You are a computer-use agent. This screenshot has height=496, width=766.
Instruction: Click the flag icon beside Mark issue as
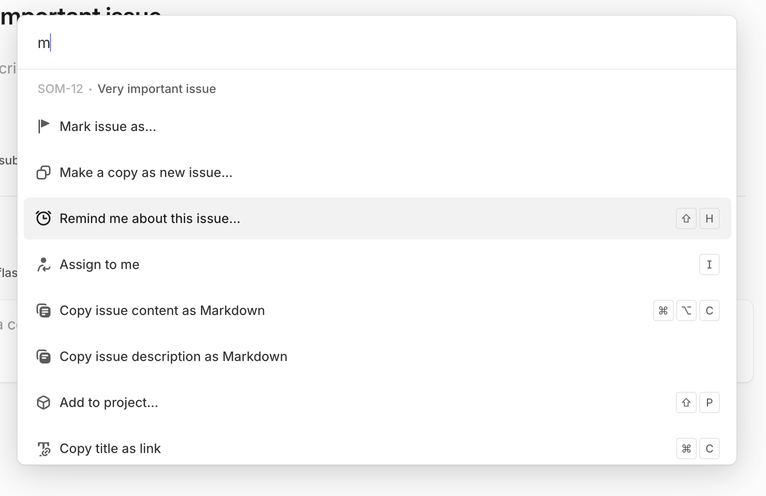(x=43, y=126)
